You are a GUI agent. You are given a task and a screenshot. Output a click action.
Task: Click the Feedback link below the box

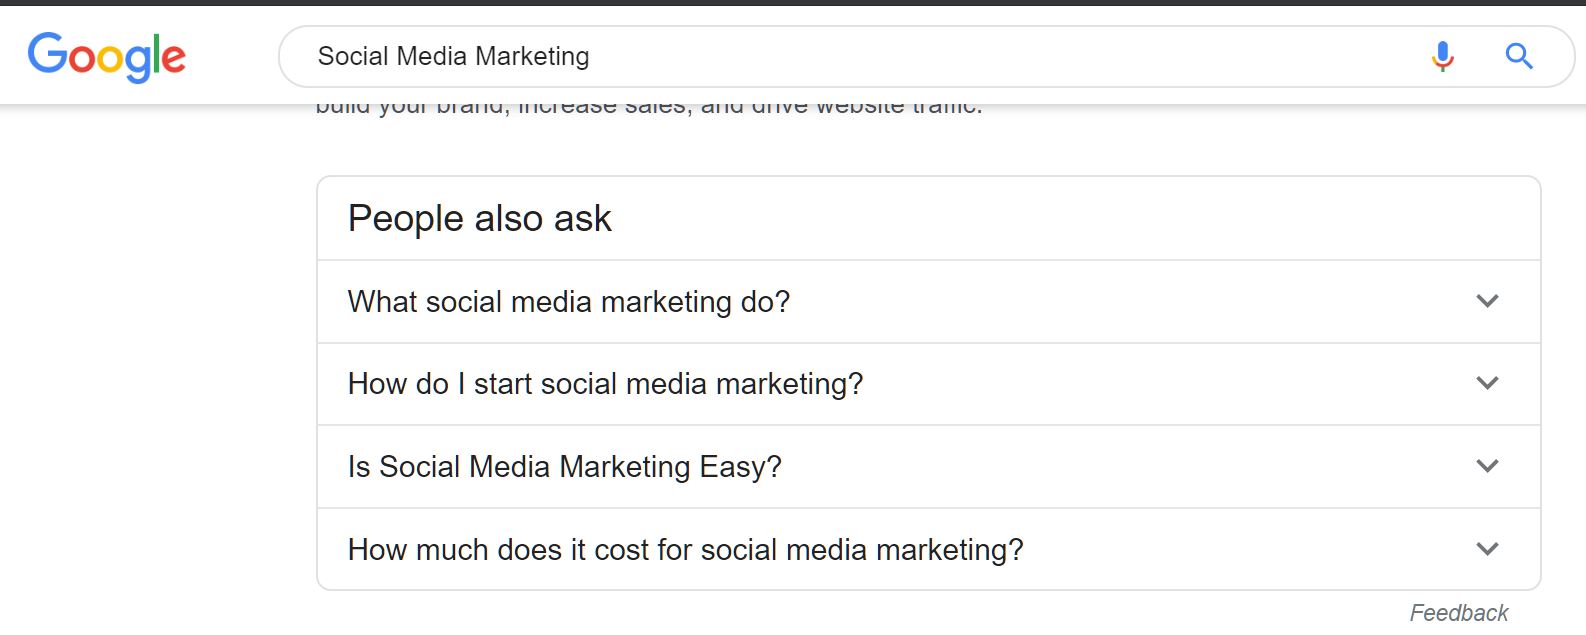(1458, 613)
